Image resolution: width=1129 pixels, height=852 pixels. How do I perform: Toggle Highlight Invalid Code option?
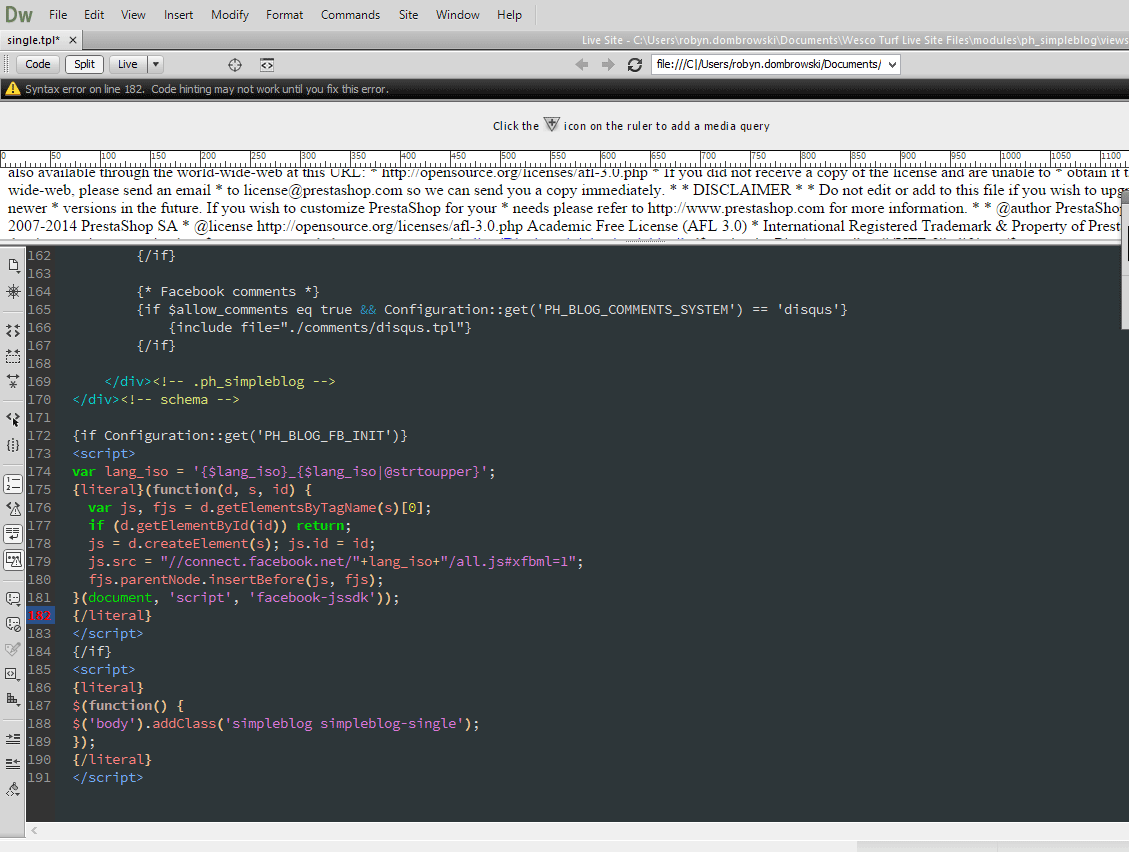tap(13, 509)
